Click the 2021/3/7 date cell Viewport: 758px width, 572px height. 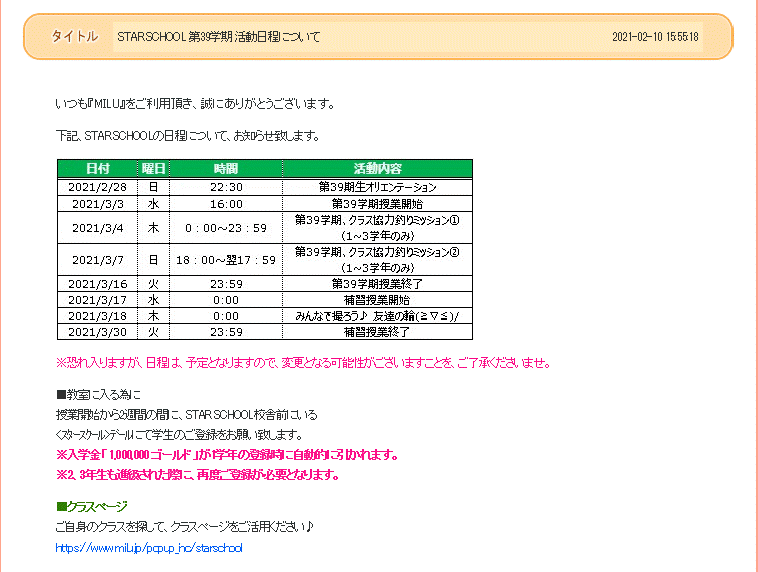pos(98,260)
